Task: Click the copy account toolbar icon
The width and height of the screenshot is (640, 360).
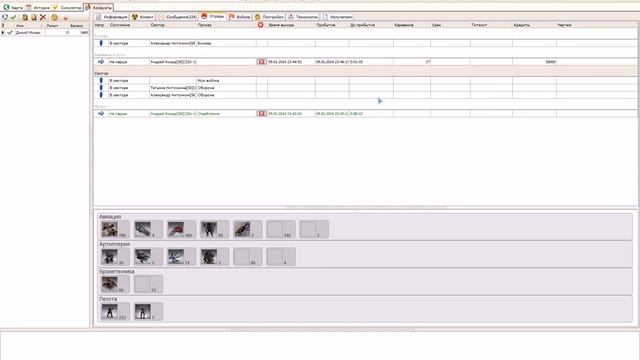Action: pos(25,17)
